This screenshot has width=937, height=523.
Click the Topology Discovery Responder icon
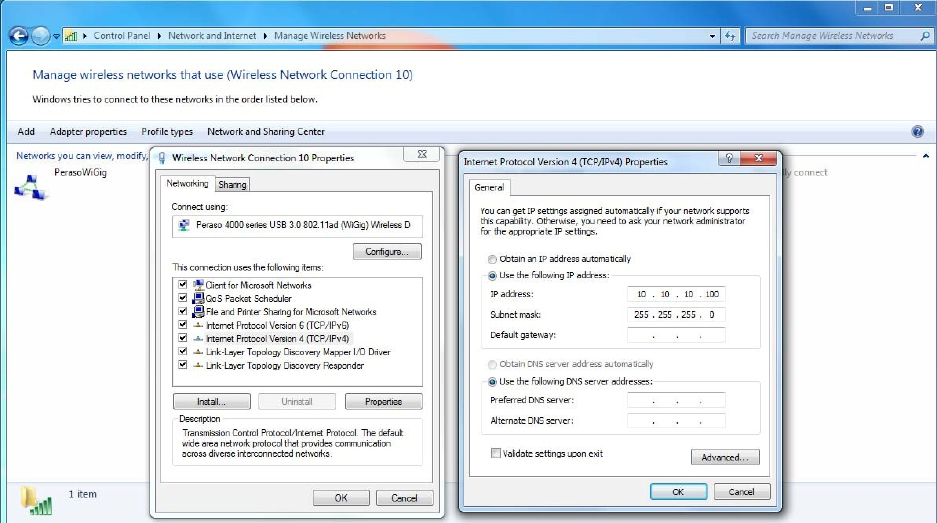(198, 365)
